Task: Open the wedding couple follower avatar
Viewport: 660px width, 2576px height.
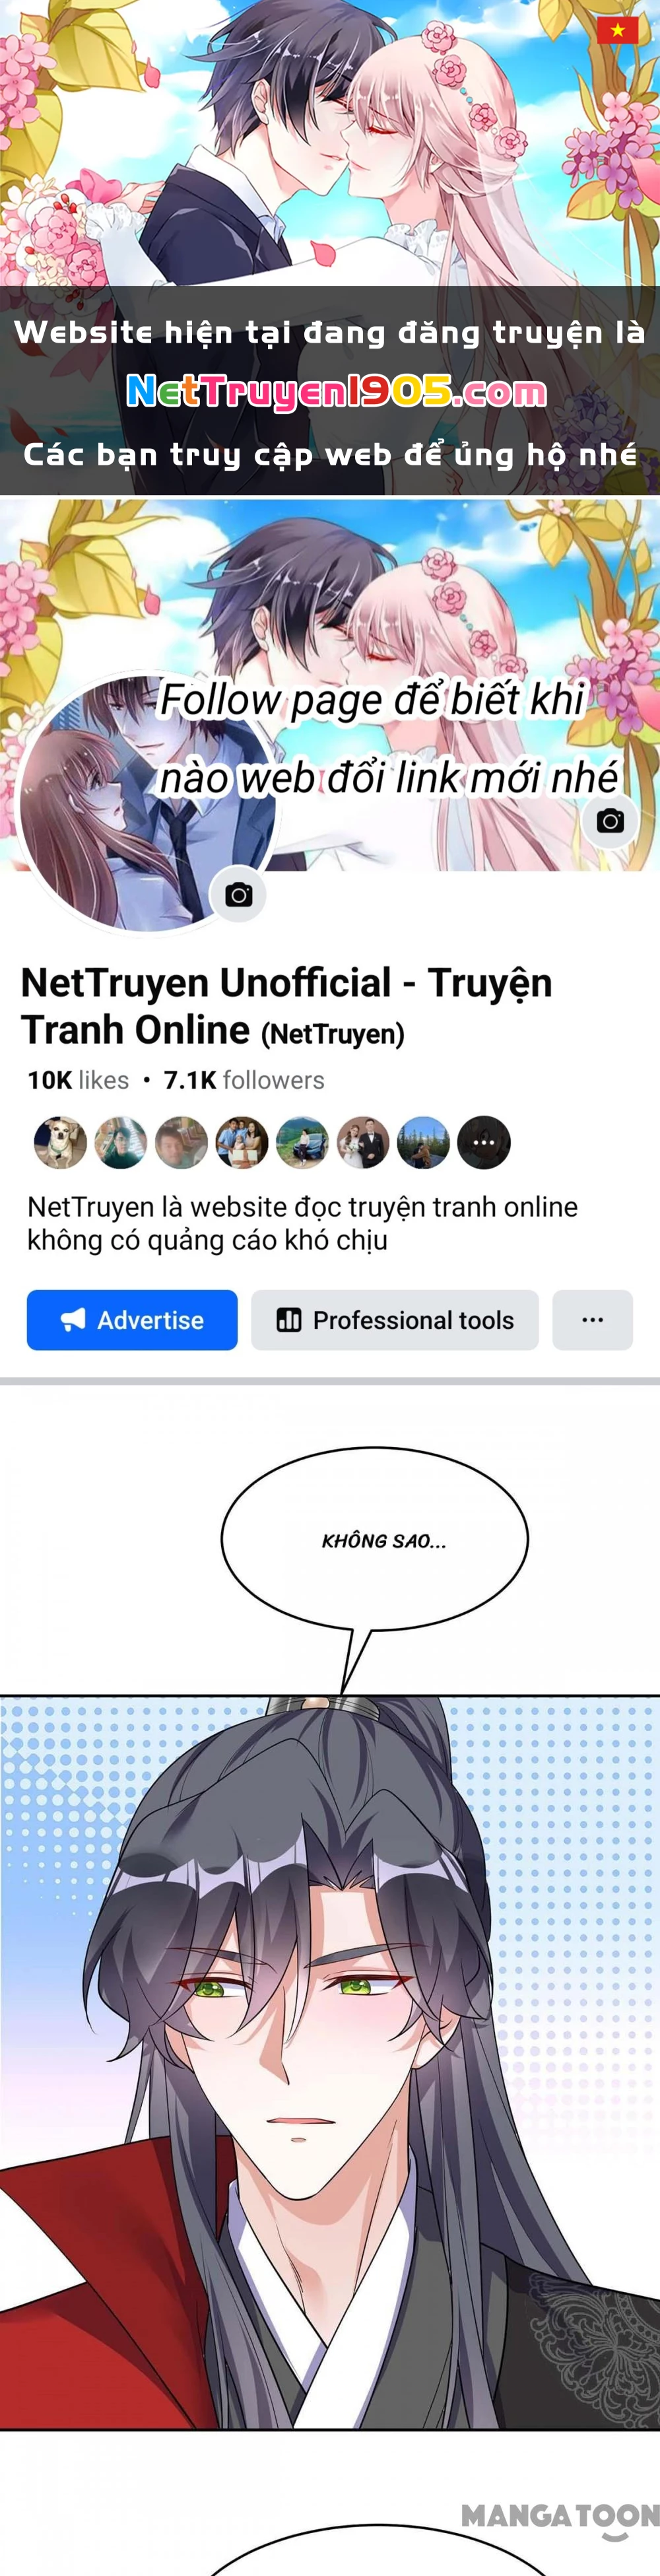Action: [x=363, y=1142]
